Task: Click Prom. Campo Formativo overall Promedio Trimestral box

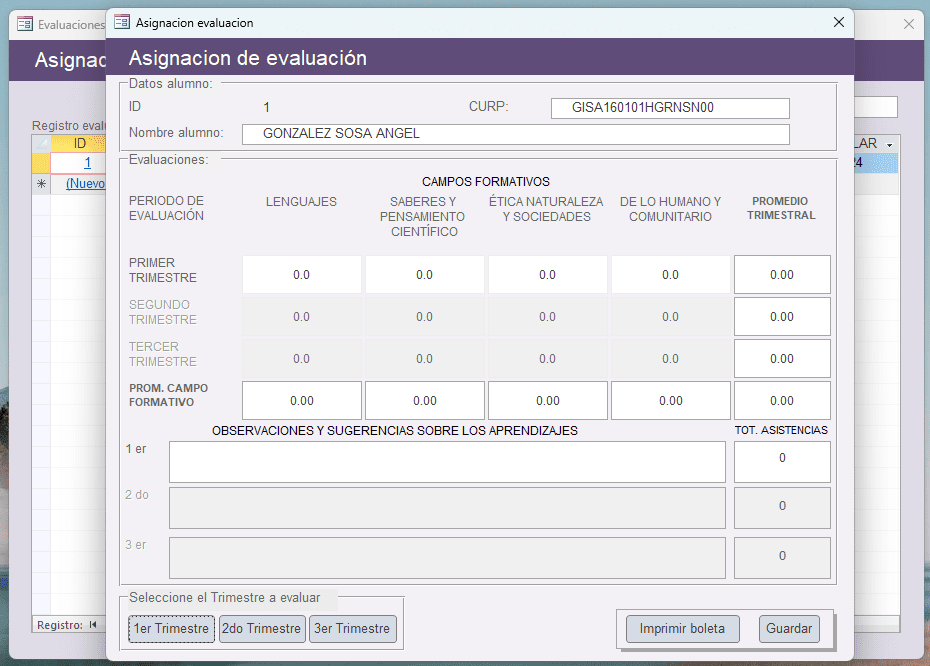Action: (782, 400)
